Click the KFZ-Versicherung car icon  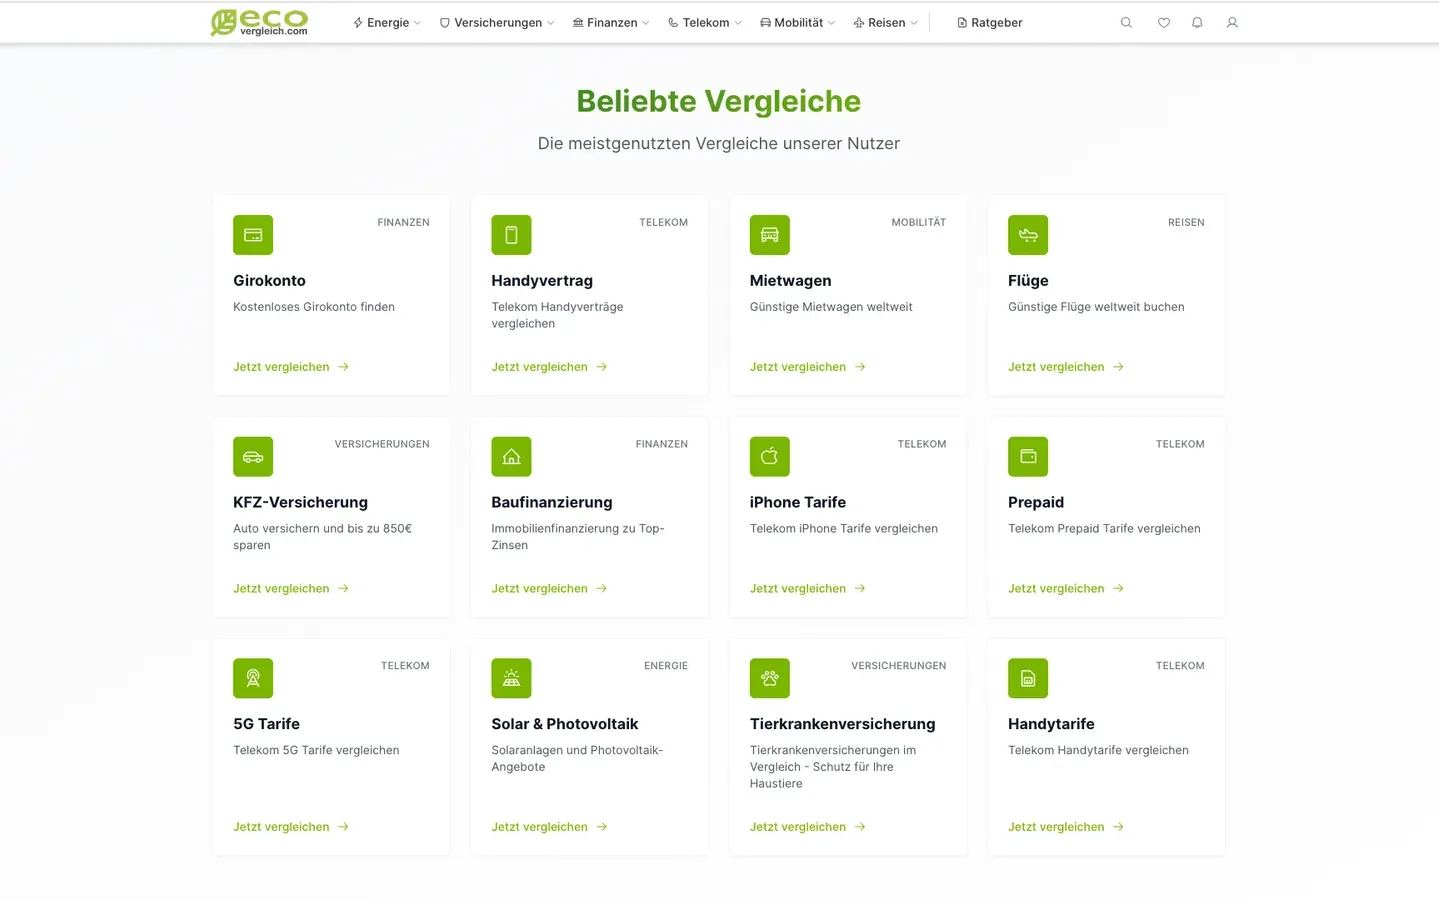253,457
